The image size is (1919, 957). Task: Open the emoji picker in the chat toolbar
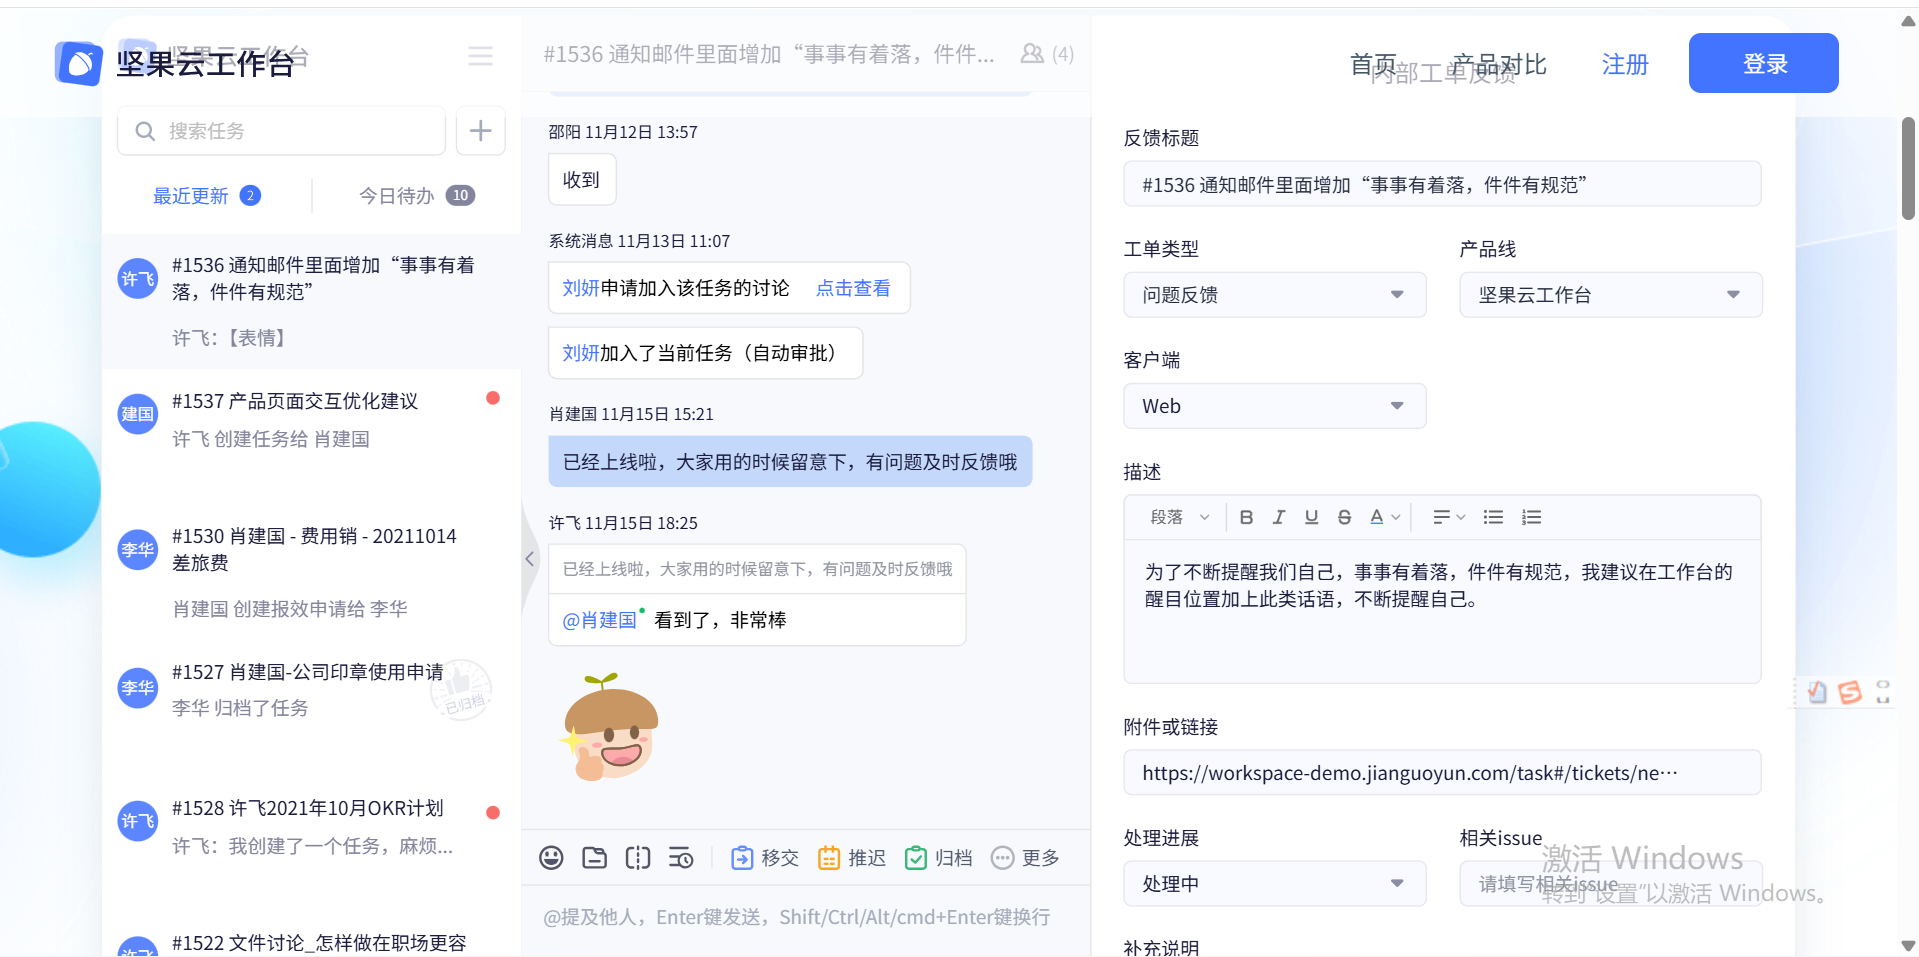(x=551, y=858)
